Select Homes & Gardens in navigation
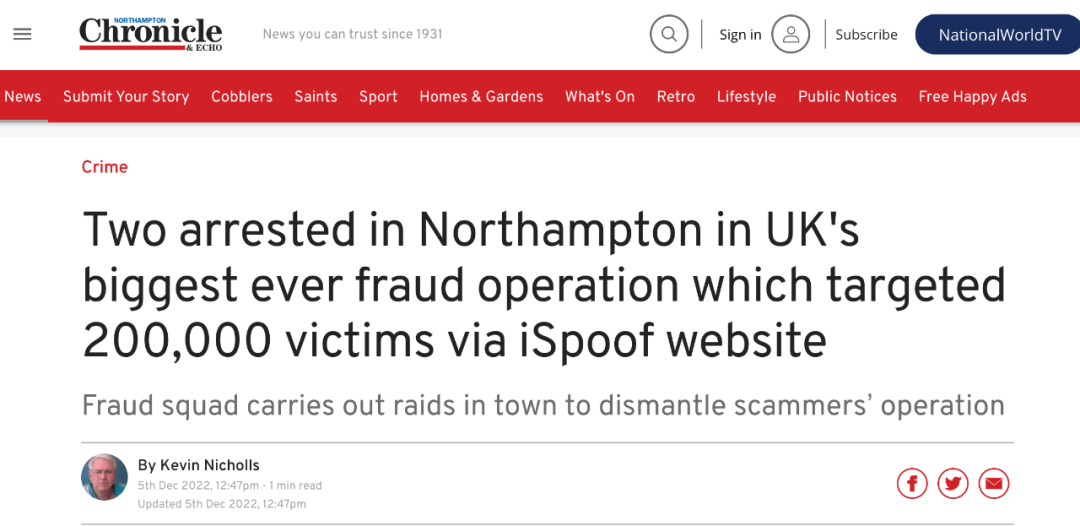 click(481, 96)
